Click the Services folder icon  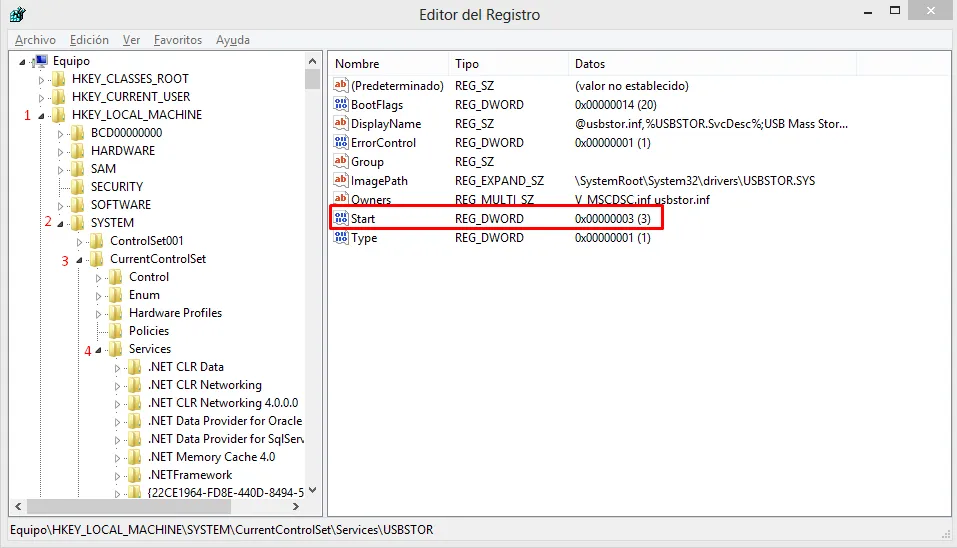coord(116,349)
